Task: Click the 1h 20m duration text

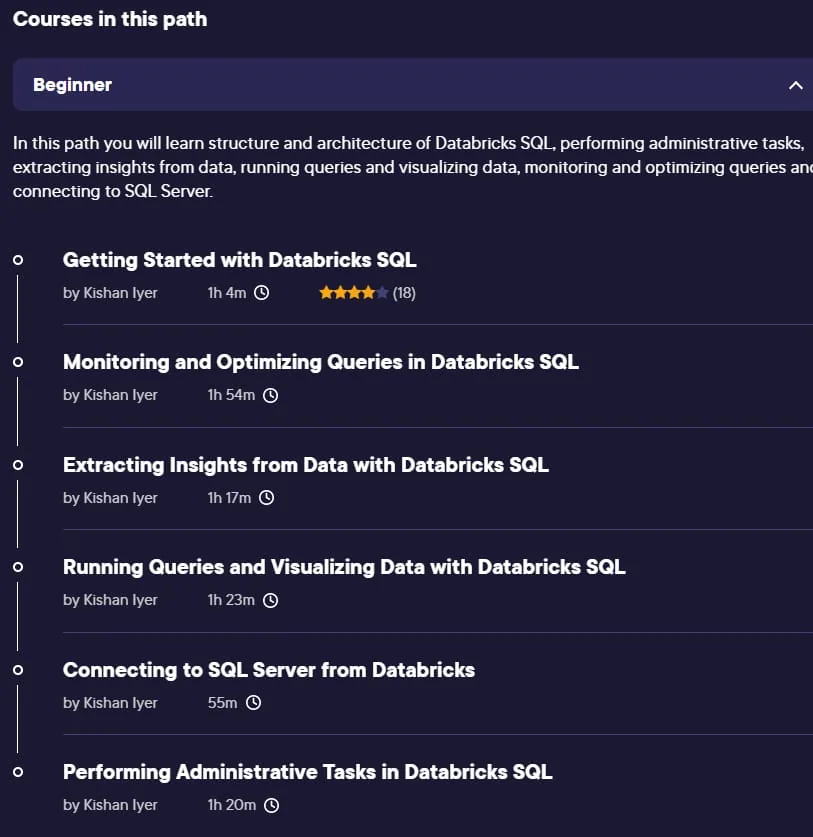Action: (x=232, y=805)
